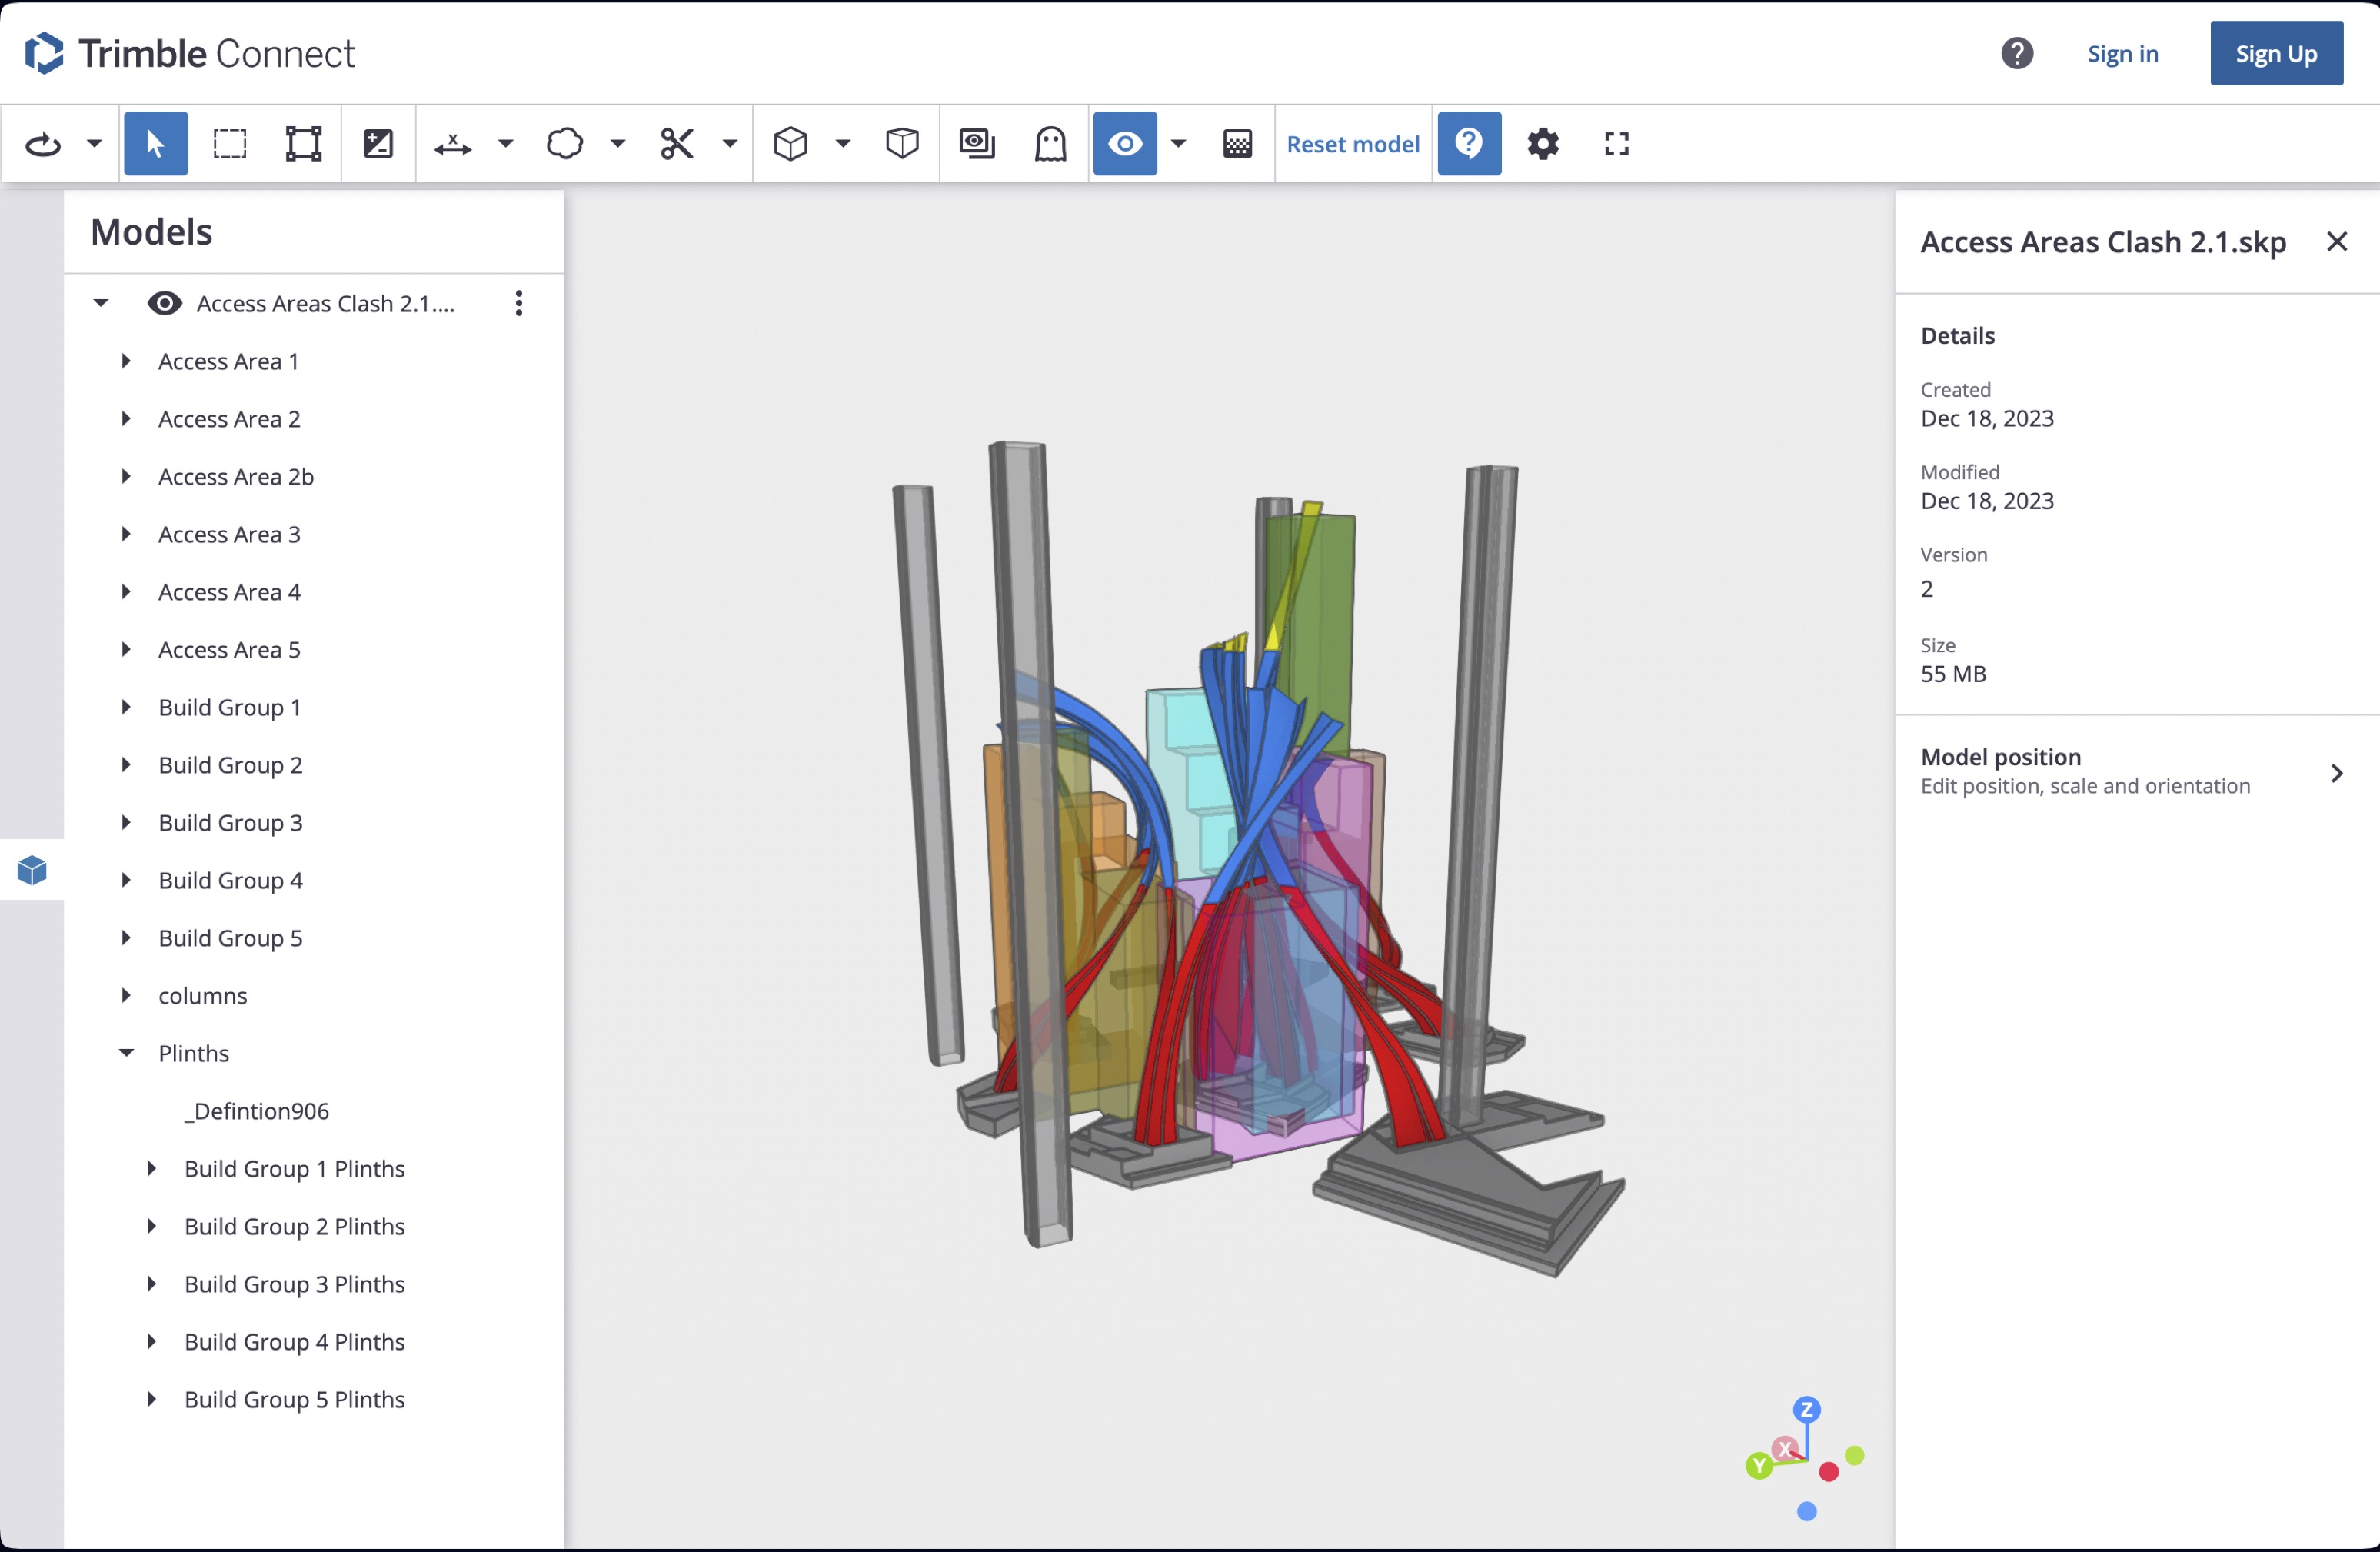The image size is (2380, 1552).
Task: Toggle visibility of Access Areas Clash model
Action: (x=164, y=303)
